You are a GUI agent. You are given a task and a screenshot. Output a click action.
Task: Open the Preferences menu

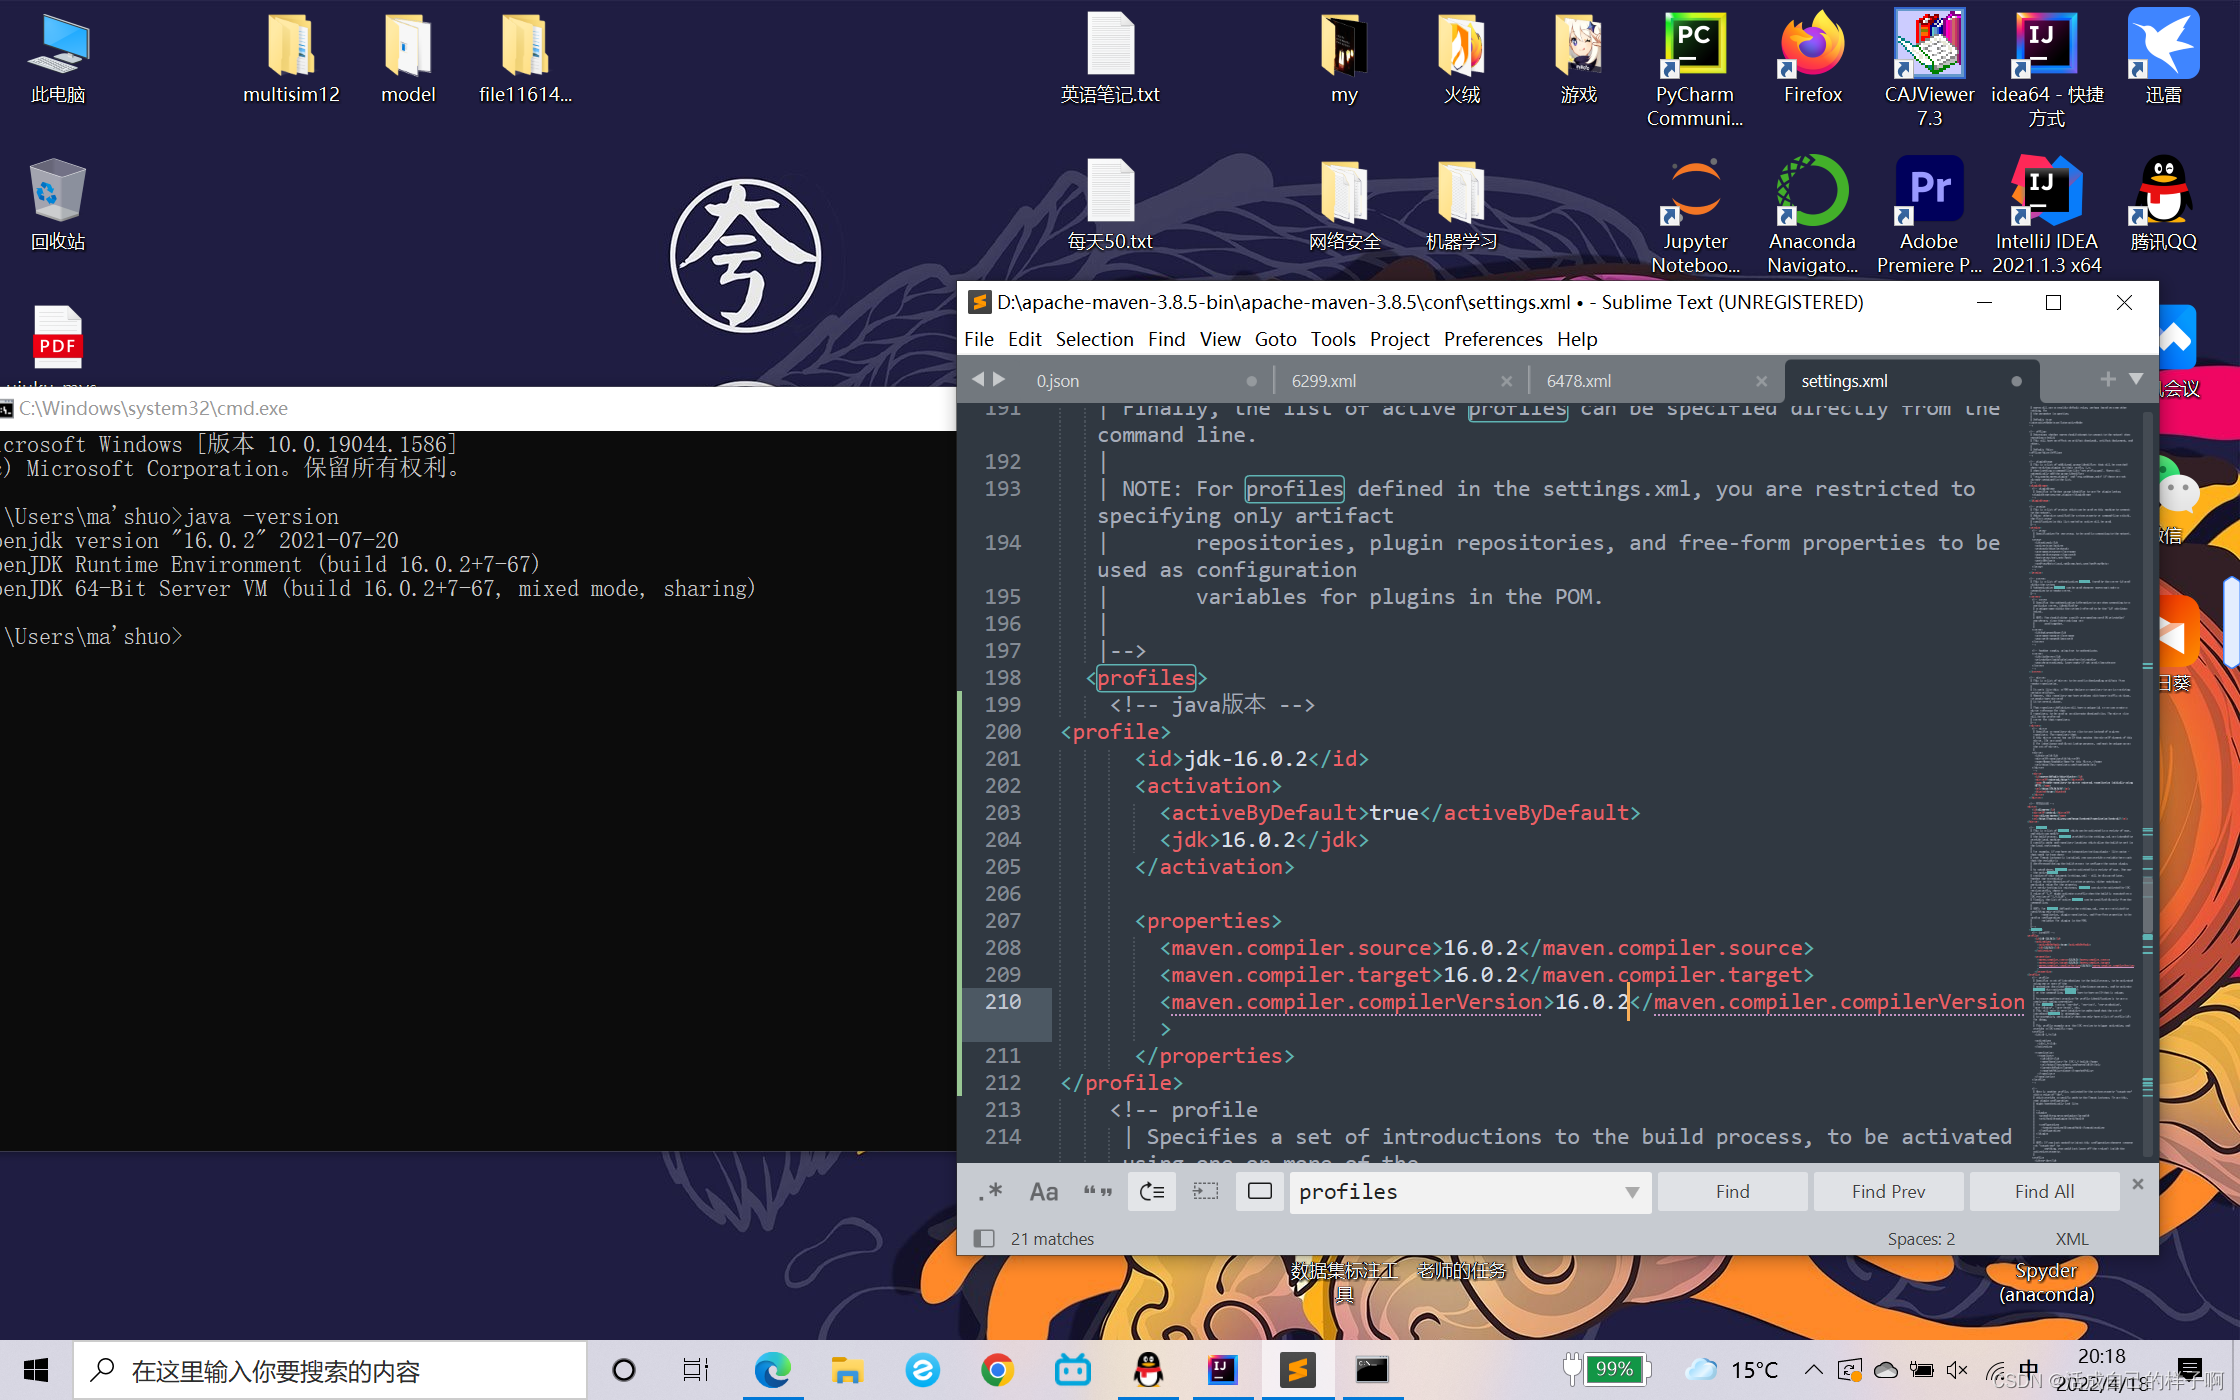[x=1492, y=339]
